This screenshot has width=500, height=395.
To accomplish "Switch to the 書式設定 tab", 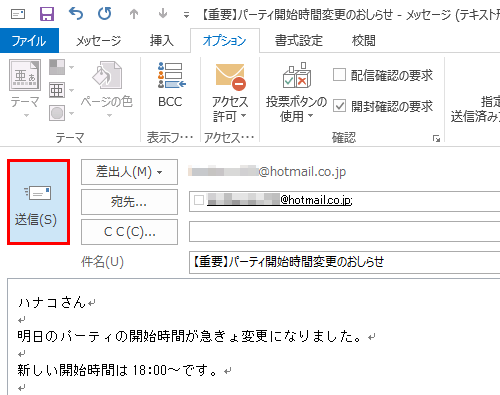I will [299, 41].
